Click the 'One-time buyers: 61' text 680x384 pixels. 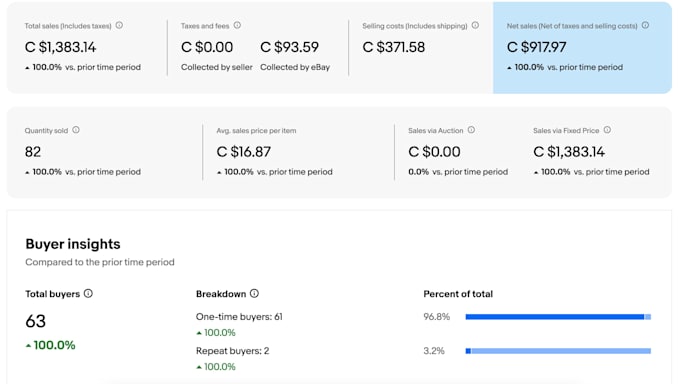[239, 317]
